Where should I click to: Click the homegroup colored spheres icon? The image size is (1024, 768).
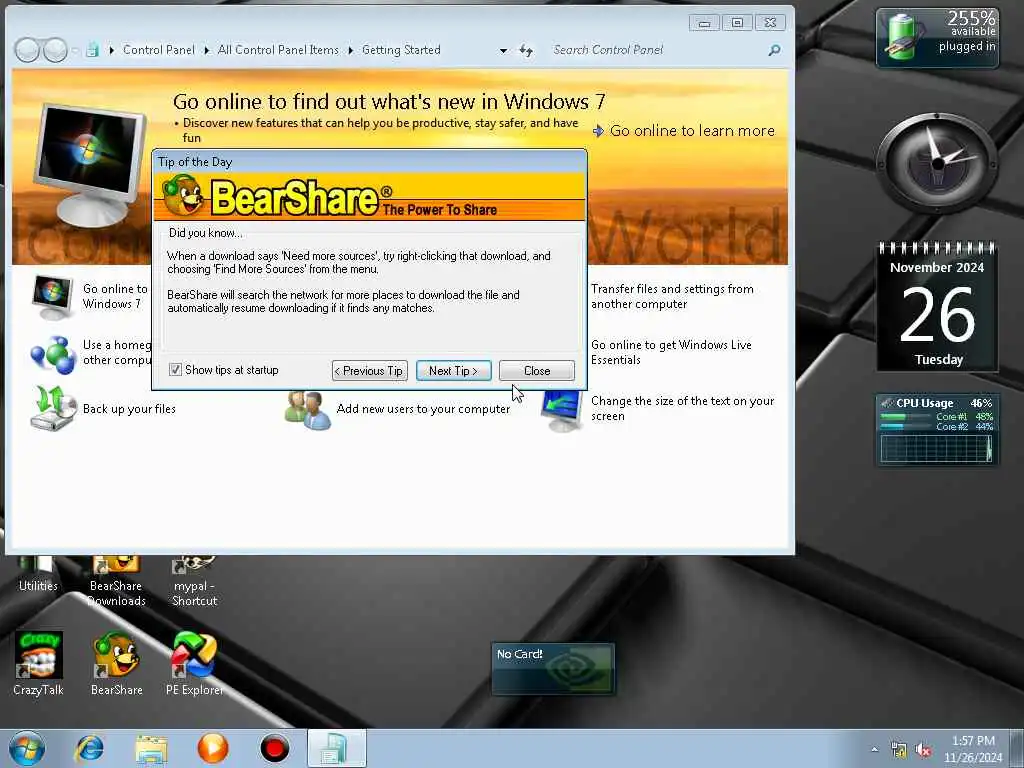(53, 355)
